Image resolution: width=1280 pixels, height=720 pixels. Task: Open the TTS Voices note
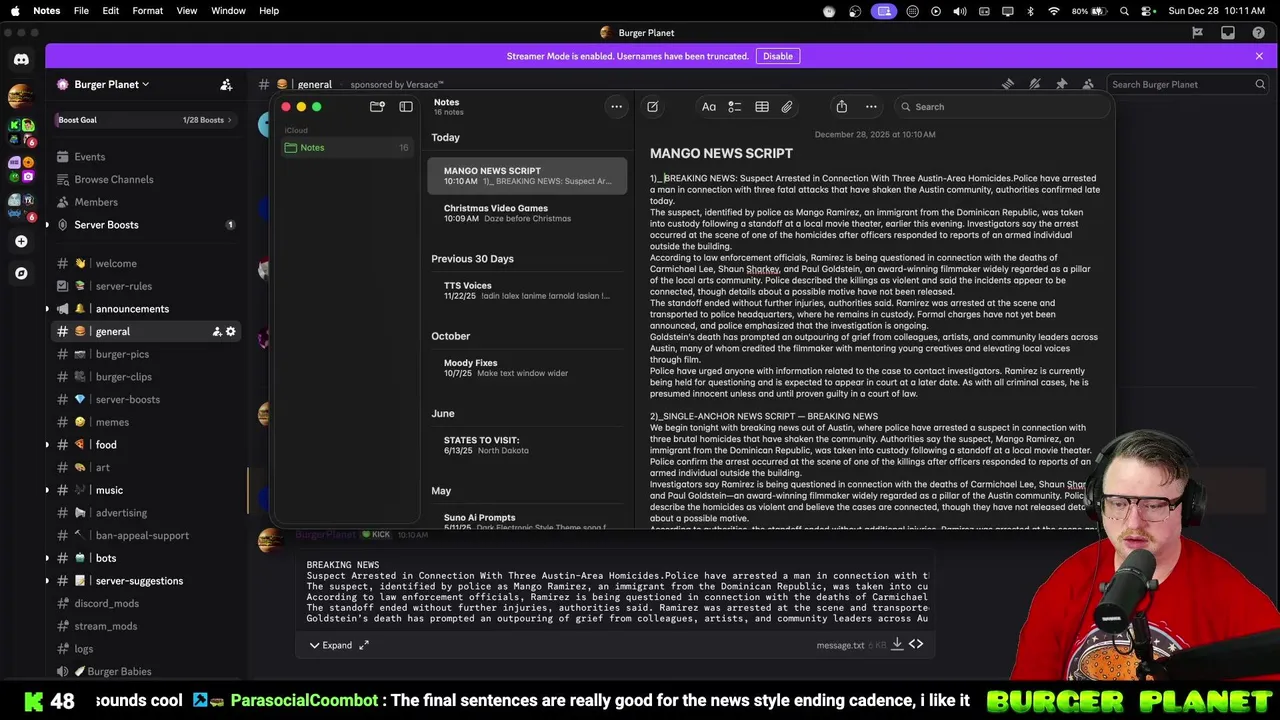pos(527,291)
